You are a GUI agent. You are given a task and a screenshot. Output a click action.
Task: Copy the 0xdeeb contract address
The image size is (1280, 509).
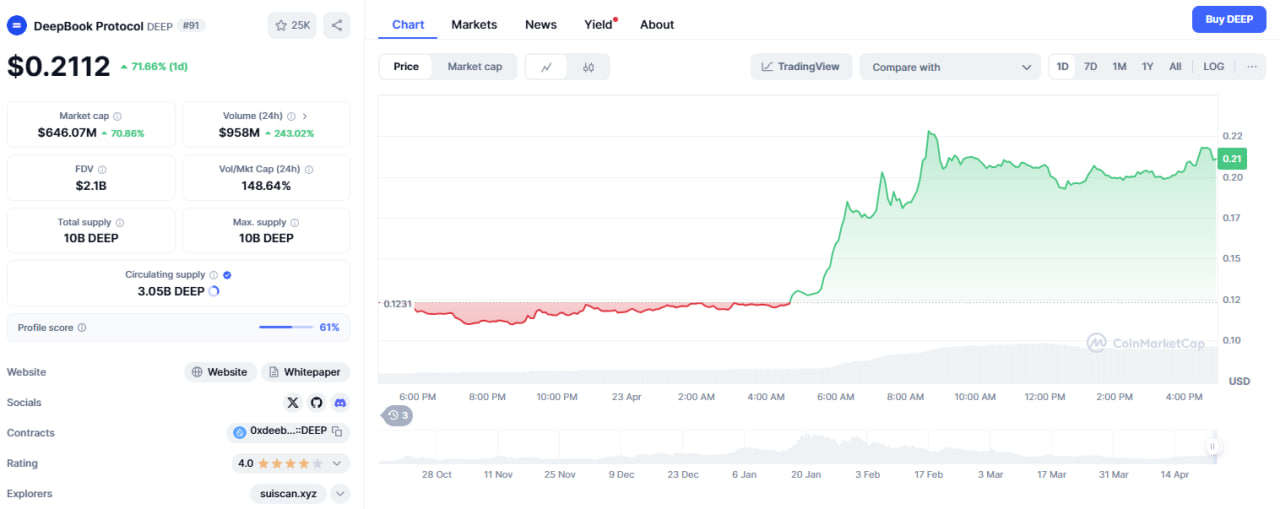pyautogui.click(x=337, y=432)
